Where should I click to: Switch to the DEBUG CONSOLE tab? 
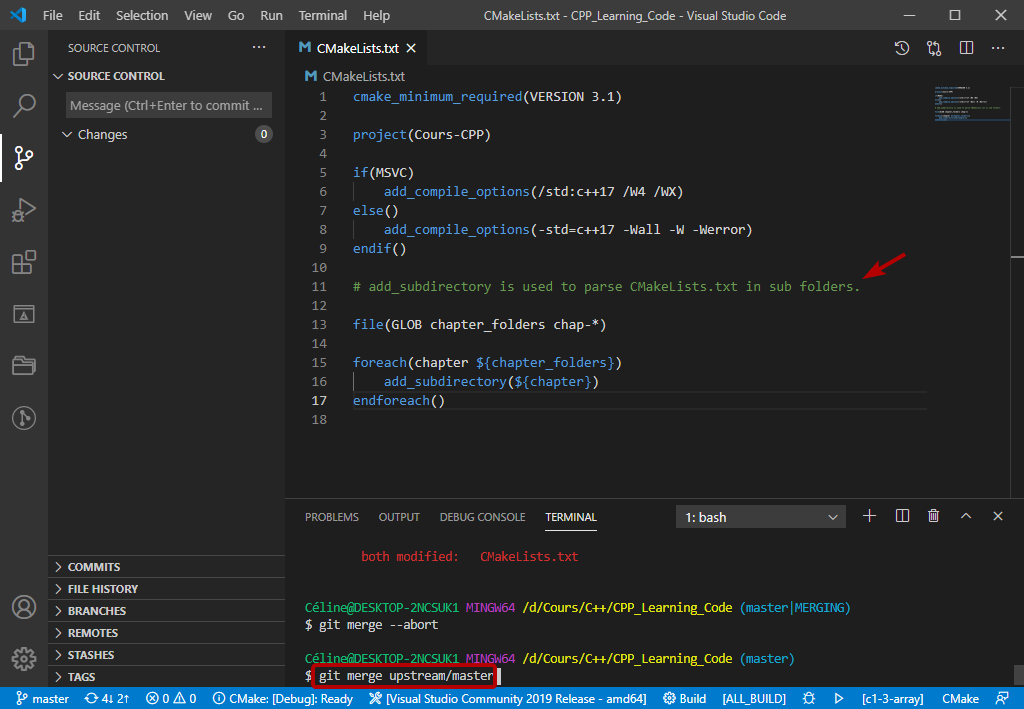point(483,517)
